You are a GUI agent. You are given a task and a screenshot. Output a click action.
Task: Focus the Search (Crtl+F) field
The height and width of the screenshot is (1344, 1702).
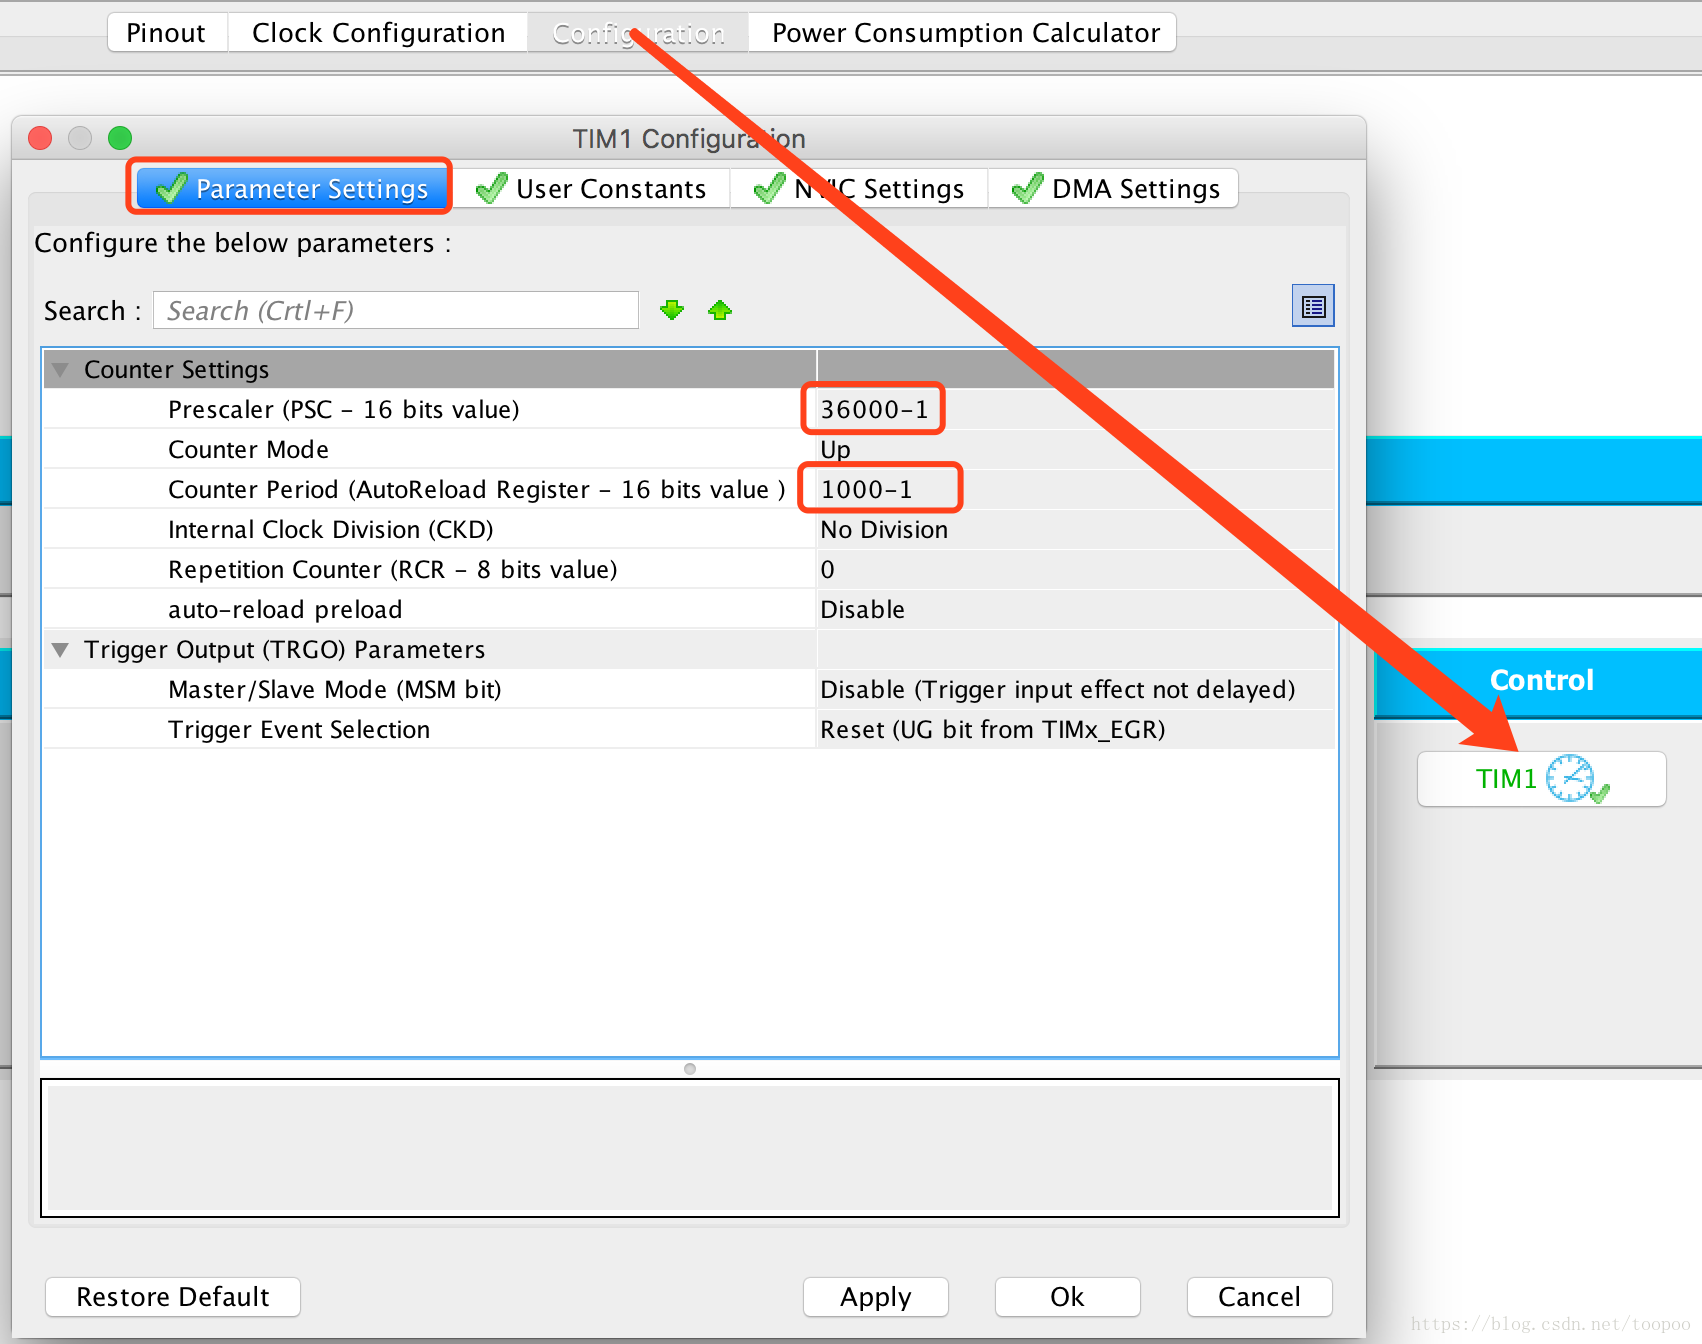[x=396, y=310]
